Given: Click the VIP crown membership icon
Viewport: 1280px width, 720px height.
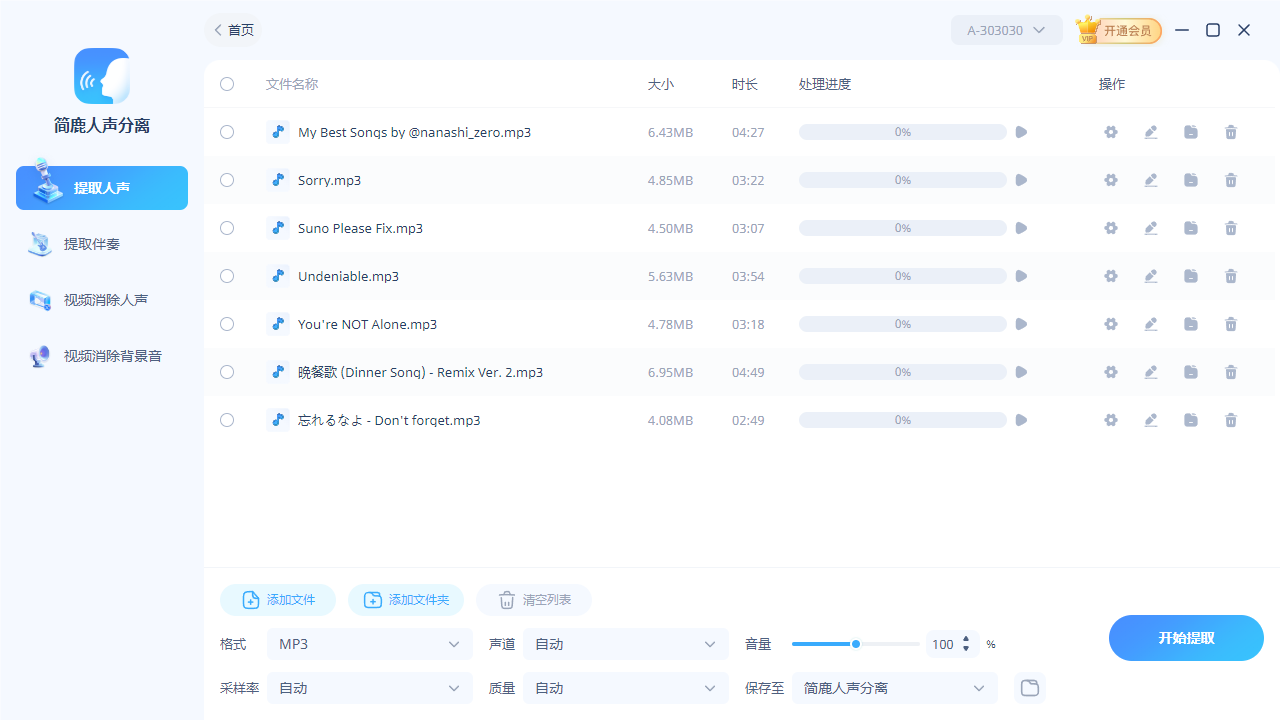Looking at the screenshot, I should click(x=1089, y=30).
